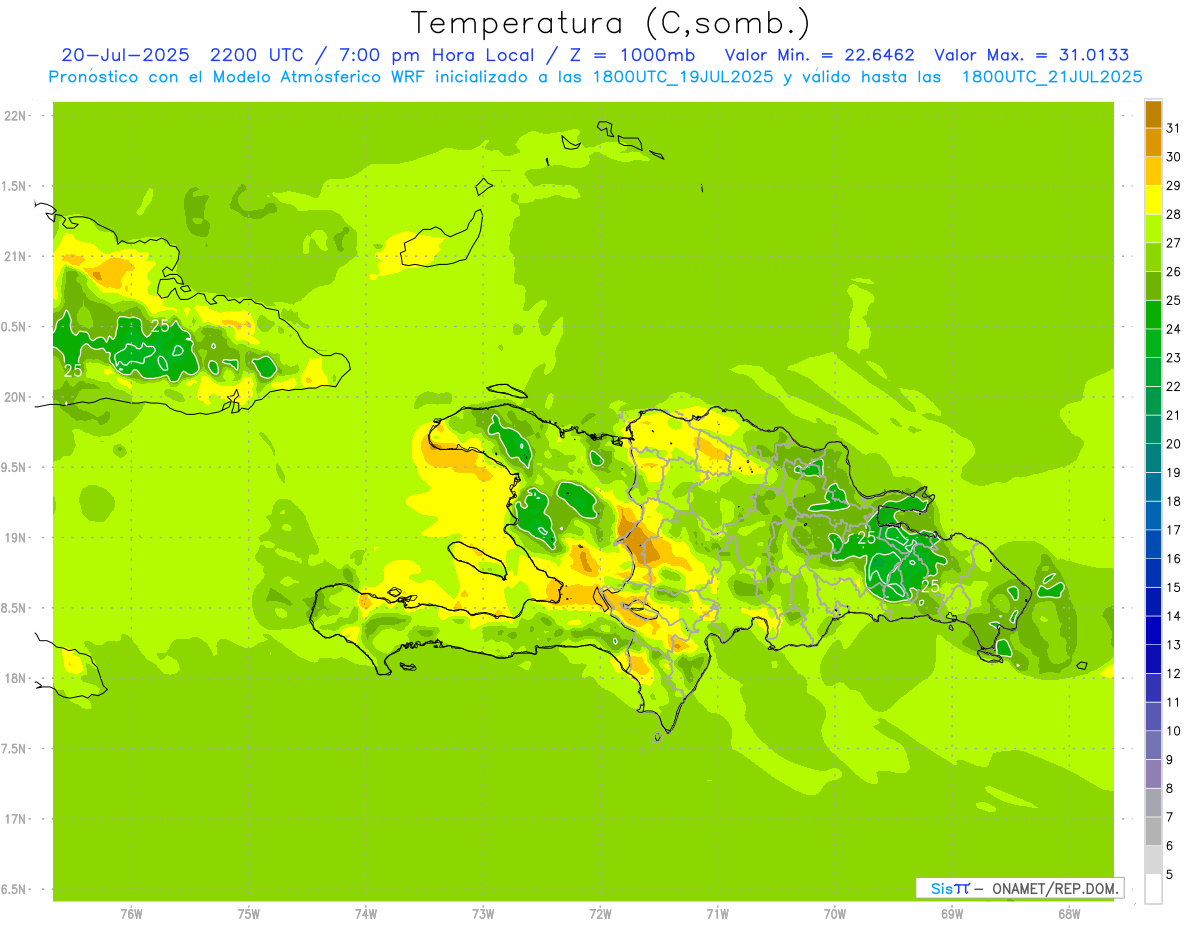Click the legend value 18

click(x=1174, y=501)
